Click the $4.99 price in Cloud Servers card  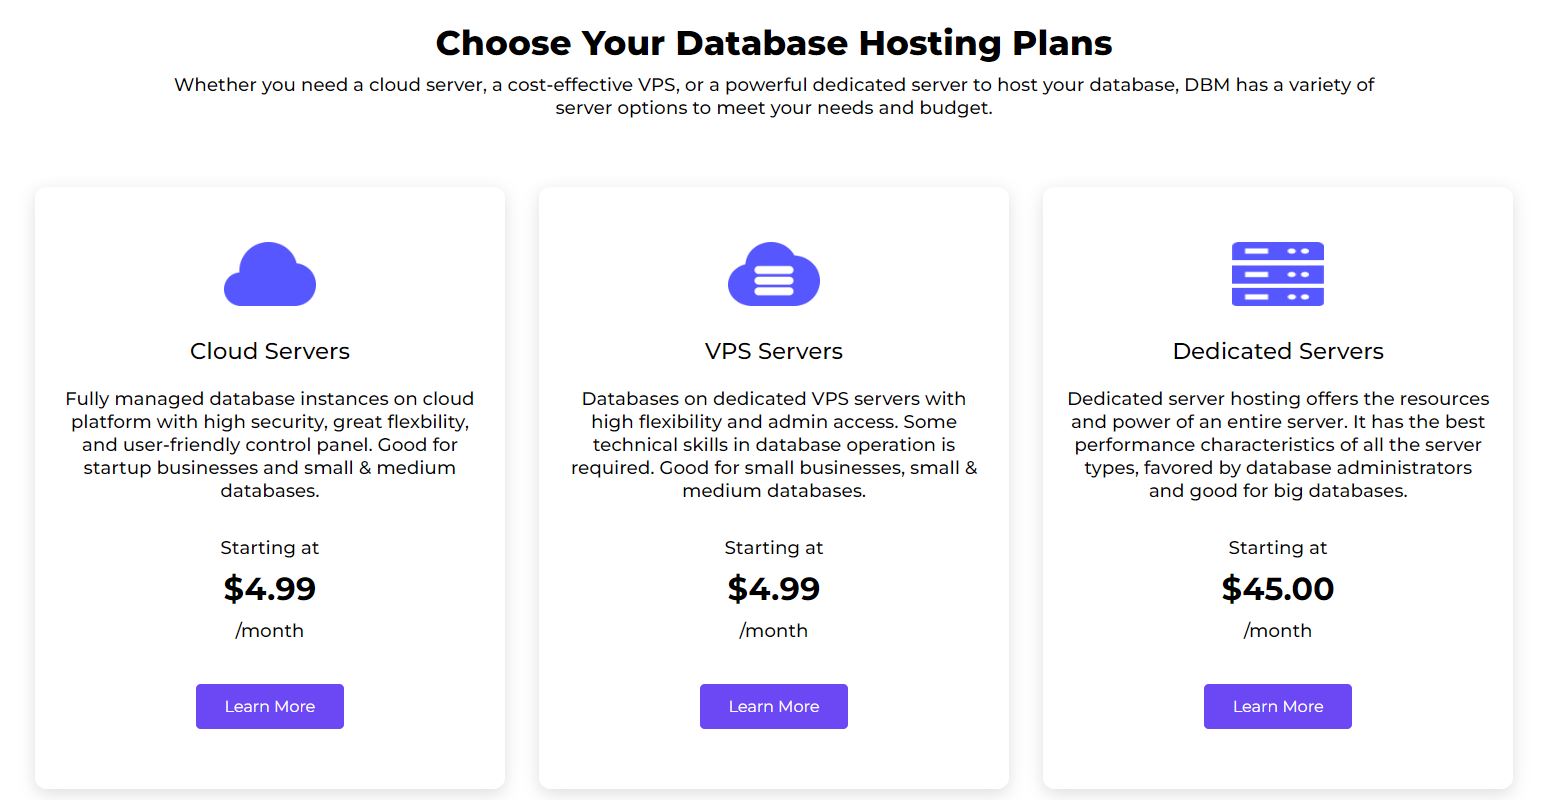click(270, 588)
